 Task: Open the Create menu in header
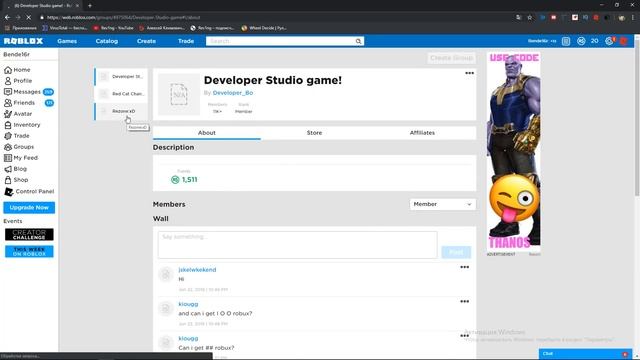[146, 41]
